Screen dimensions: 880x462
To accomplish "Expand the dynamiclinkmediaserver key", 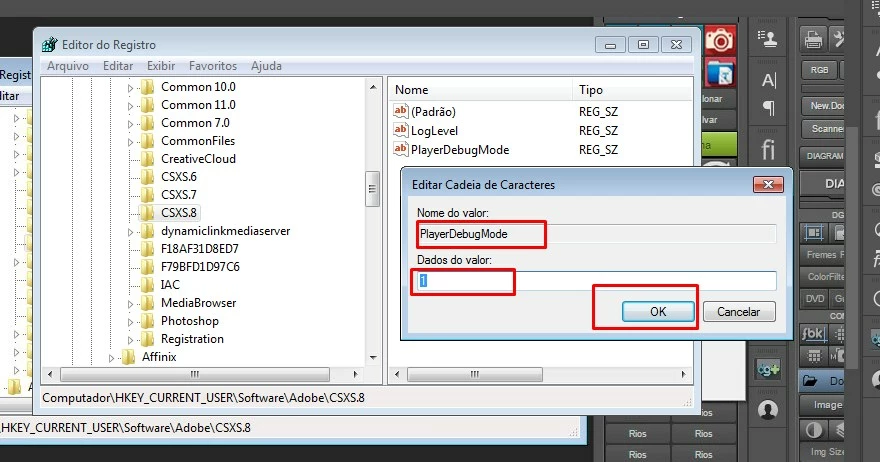I will pyautogui.click(x=130, y=231).
